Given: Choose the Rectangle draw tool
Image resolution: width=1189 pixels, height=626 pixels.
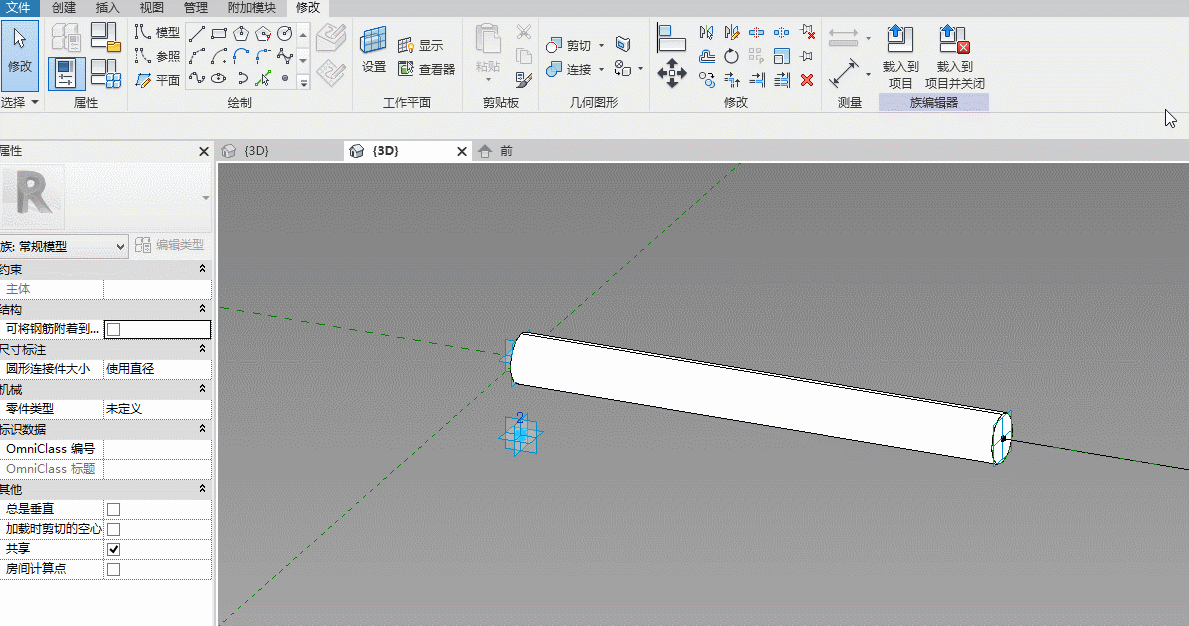Looking at the screenshot, I should pyautogui.click(x=219, y=33).
